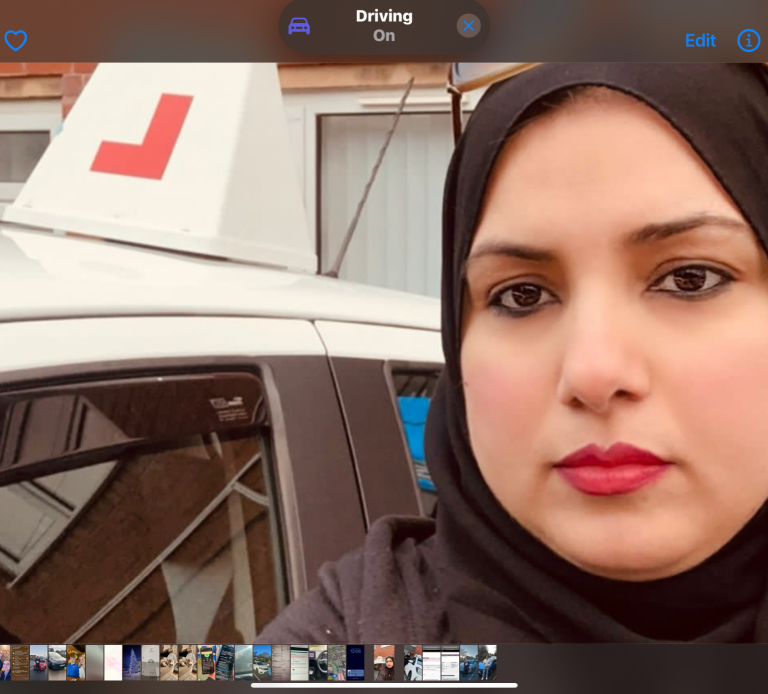Select the hand holding phone thumbnail

click(206, 663)
